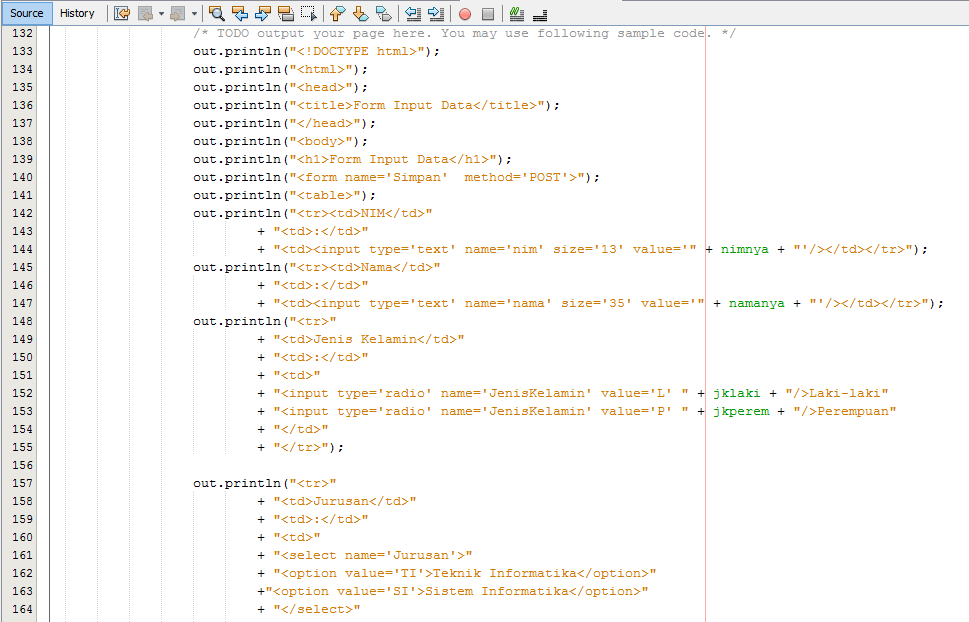Find the Next Occurrence

coord(263,14)
